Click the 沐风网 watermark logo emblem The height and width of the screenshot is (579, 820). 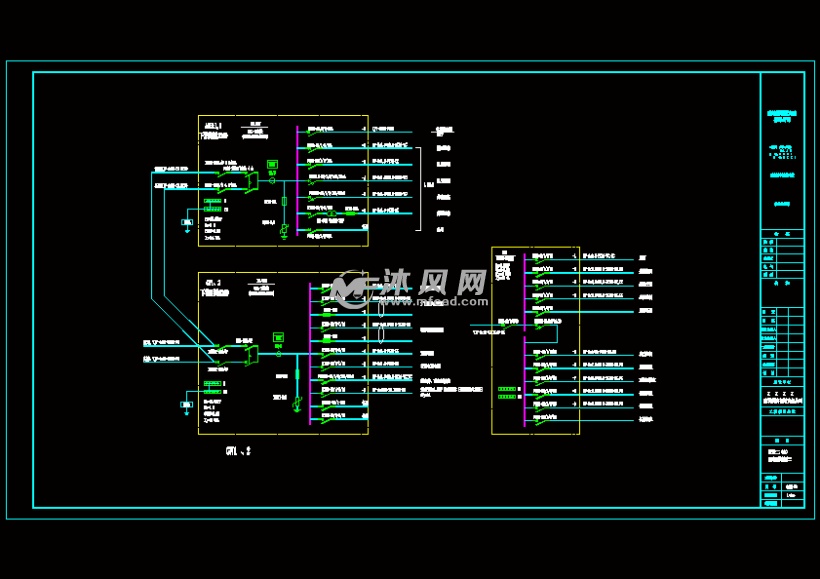coord(350,288)
